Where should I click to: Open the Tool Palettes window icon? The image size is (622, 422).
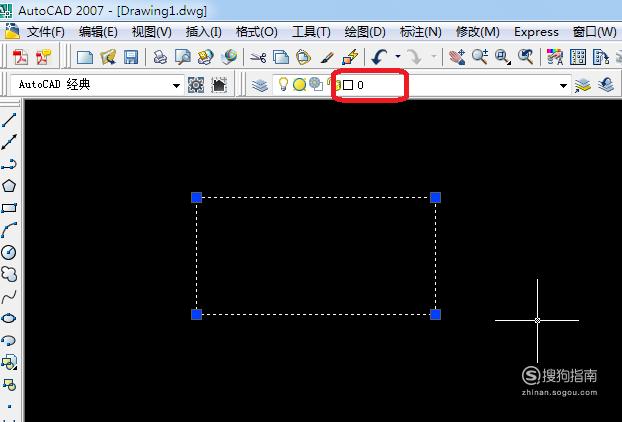point(601,58)
